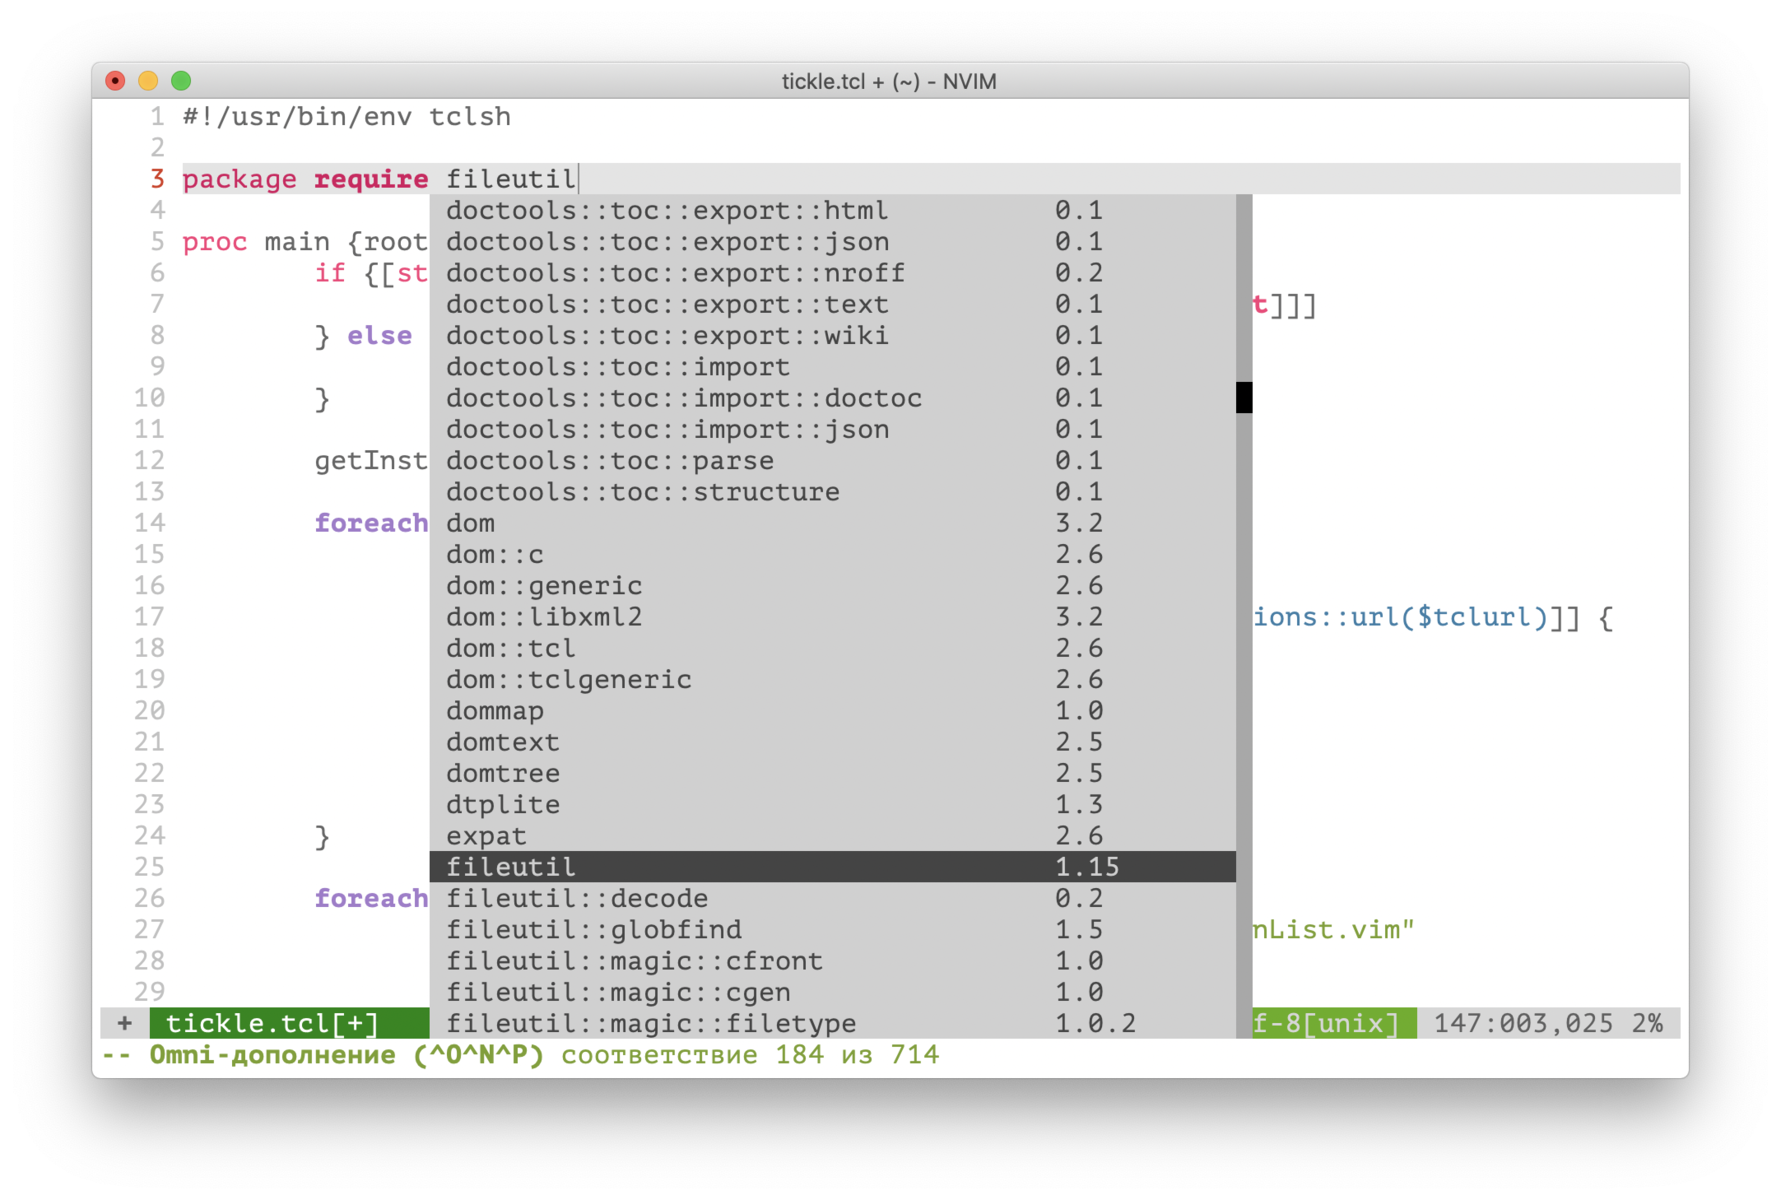Select expat 2.6 completion entry
This screenshot has height=1200, width=1781.
pos(833,836)
